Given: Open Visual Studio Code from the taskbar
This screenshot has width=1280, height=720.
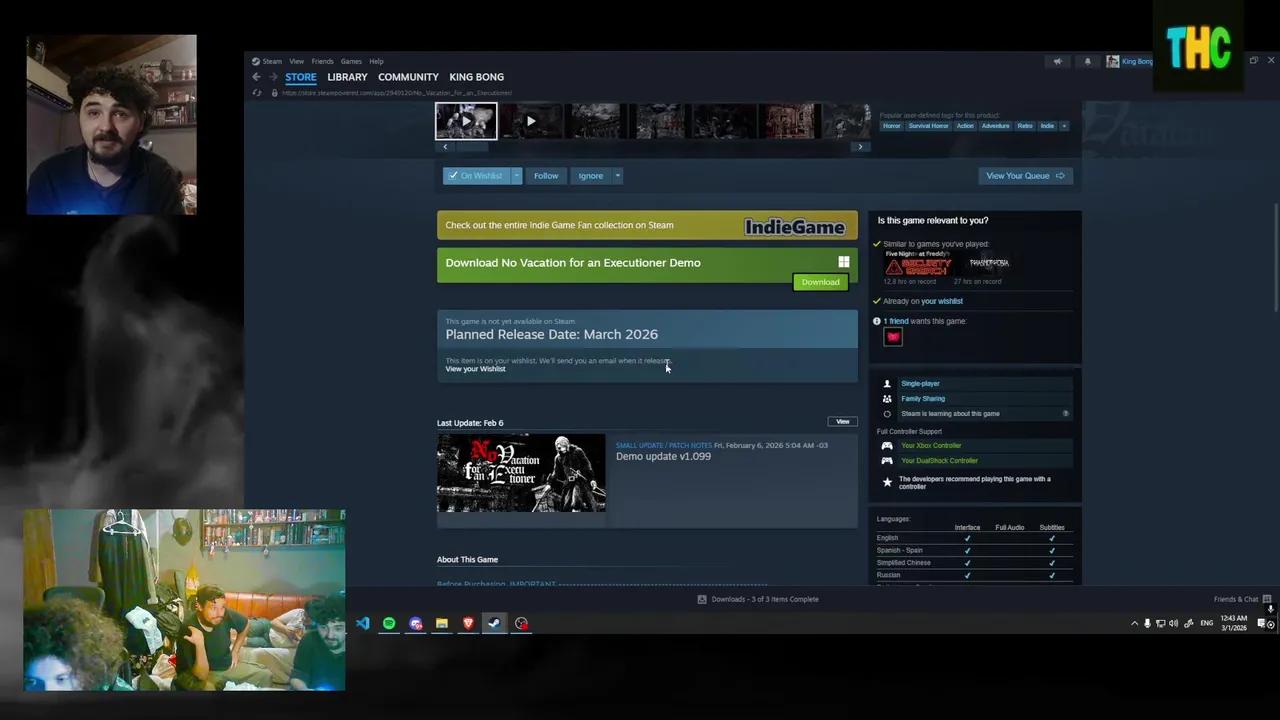Looking at the screenshot, I should 362,623.
